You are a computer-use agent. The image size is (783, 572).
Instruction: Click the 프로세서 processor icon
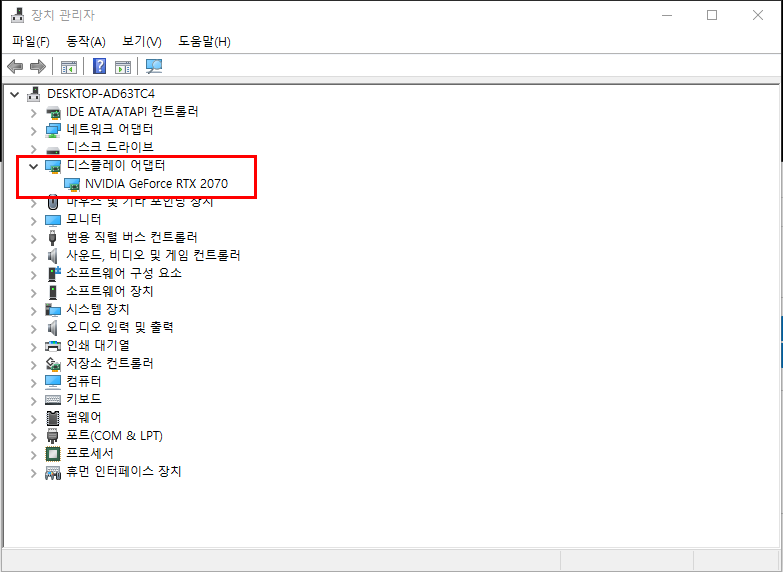point(53,454)
